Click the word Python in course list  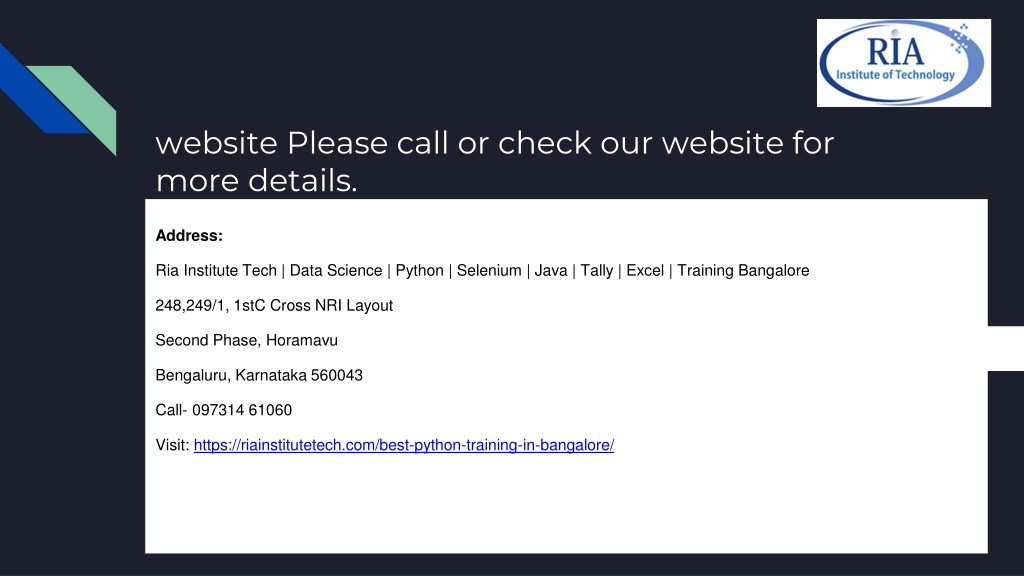pyautogui.click(x=419, y=271)
